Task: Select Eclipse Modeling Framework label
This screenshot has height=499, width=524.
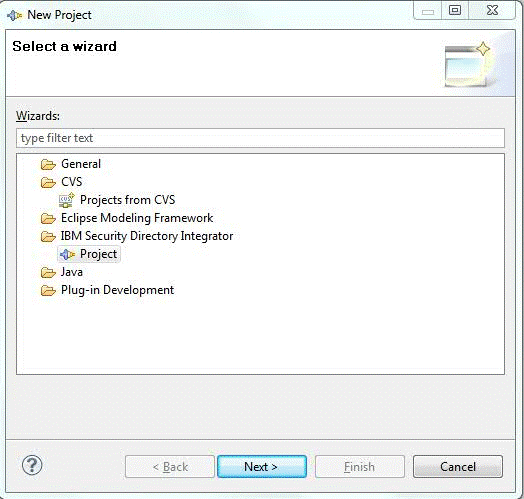Action: (x=137, y=218)
